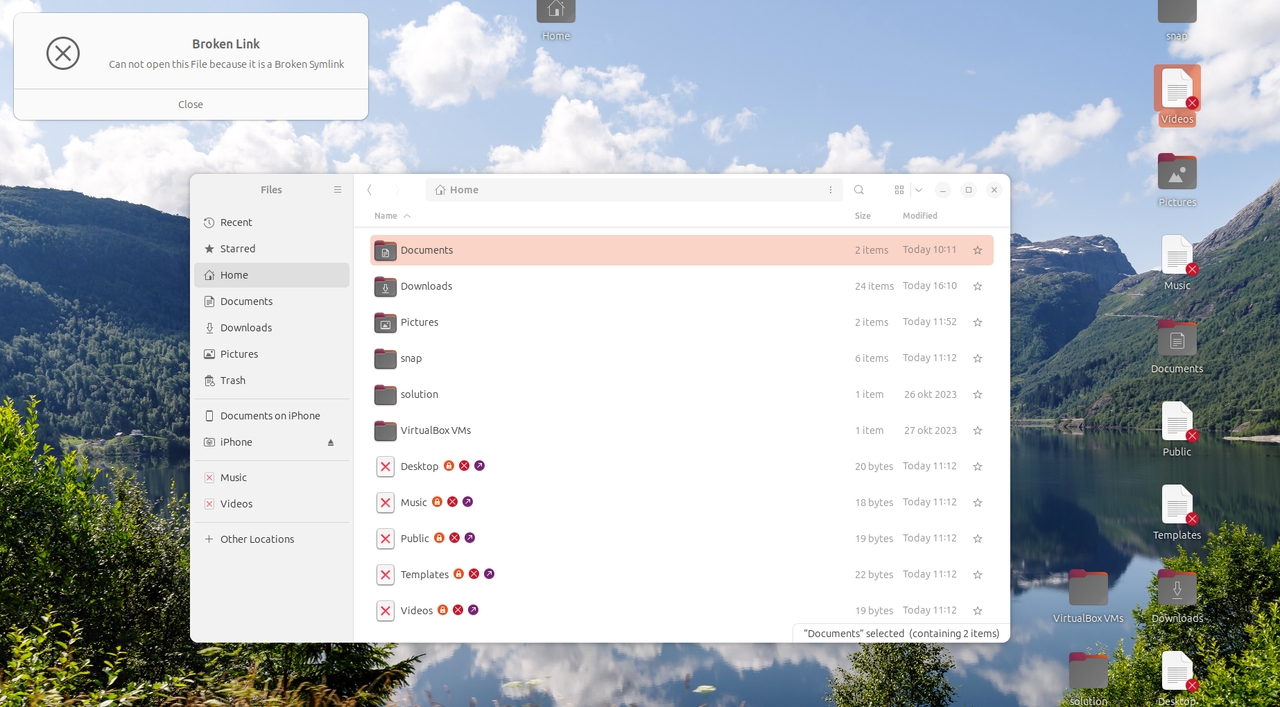This screenshot has height=707, width=1280.
Task: Sort files by Modified column
Action: coord(920,216)
